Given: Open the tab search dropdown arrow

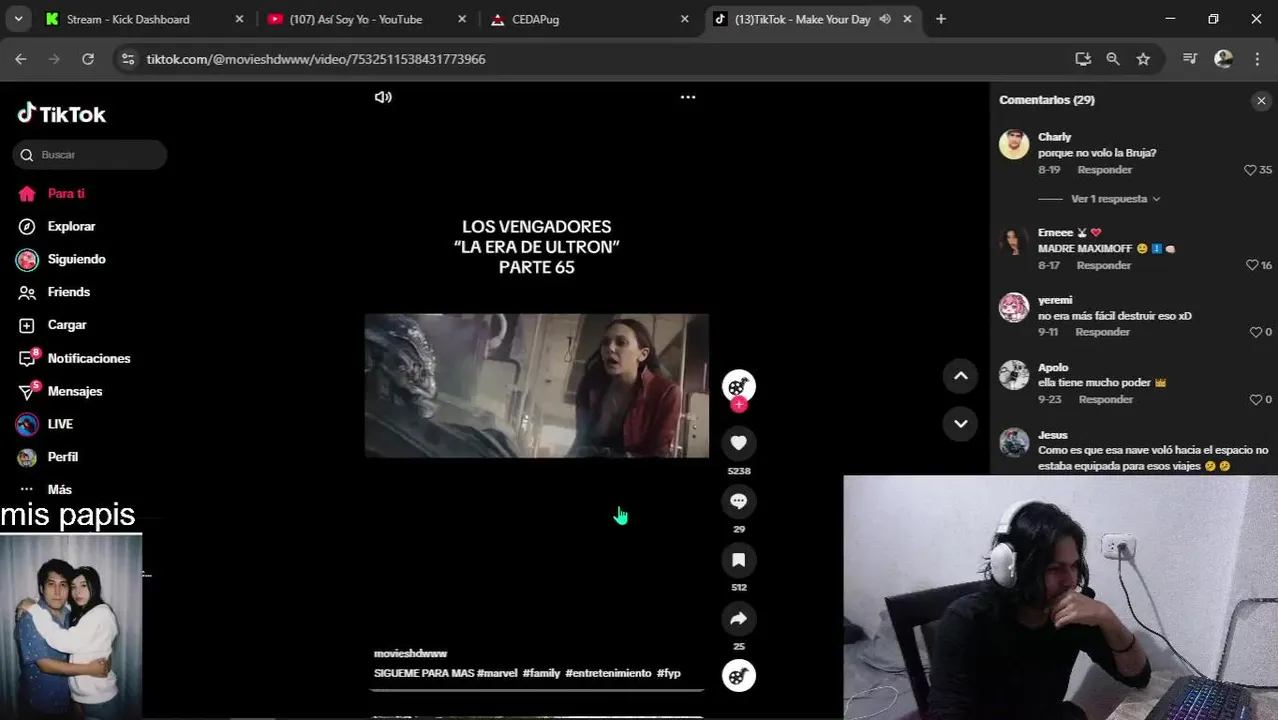Looking at the screenshot, I should point(18,19).
